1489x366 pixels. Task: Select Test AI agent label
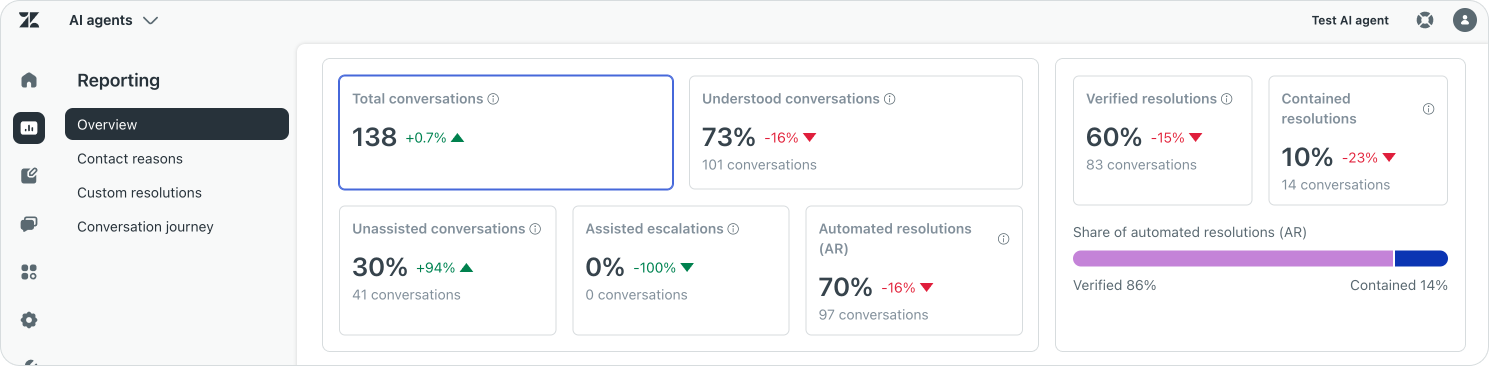[x=1350, y=20]
